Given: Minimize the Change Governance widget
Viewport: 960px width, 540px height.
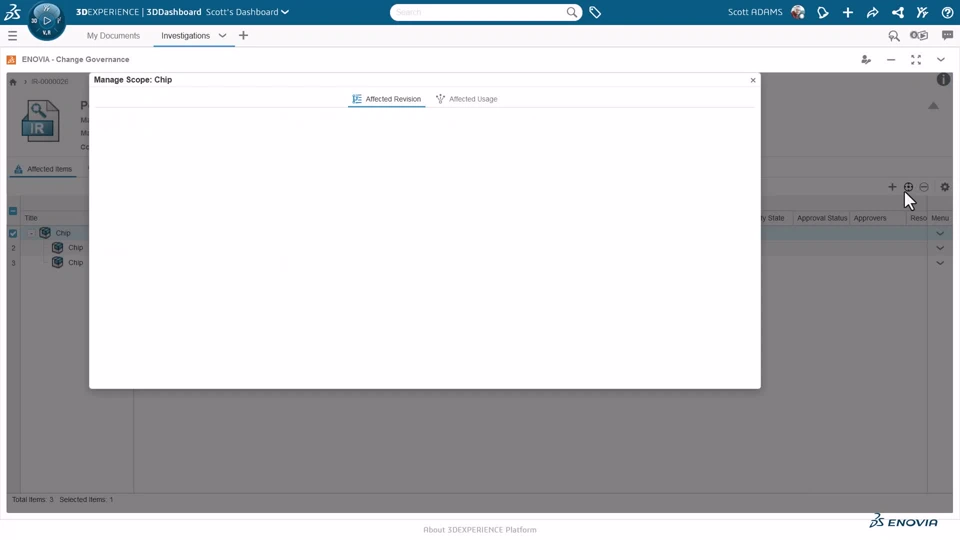Looking at the screenshot, I should [x=891, y=59].
